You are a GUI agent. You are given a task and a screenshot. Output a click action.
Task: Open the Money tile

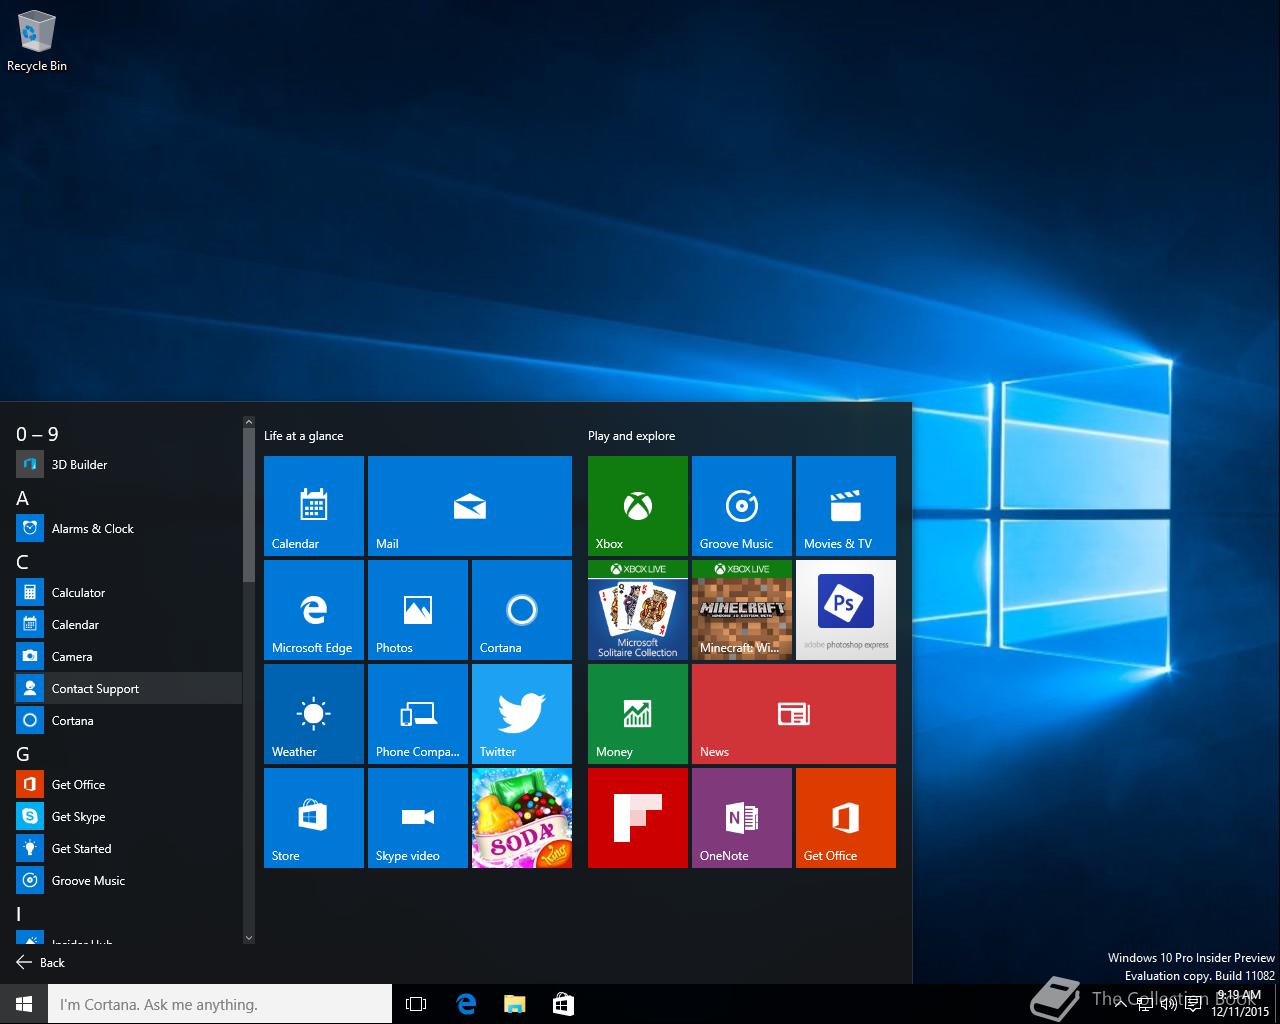click(x=638, y=714)
